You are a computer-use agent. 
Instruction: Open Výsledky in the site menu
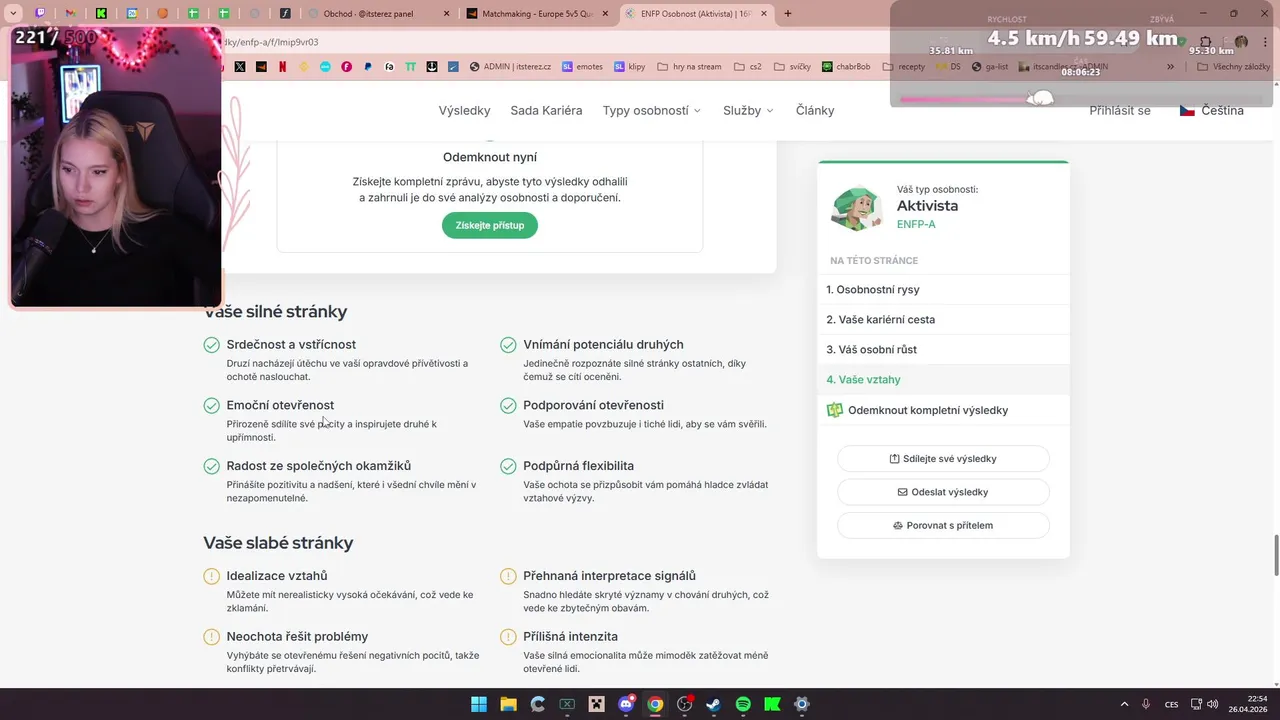tap(464, 110)
